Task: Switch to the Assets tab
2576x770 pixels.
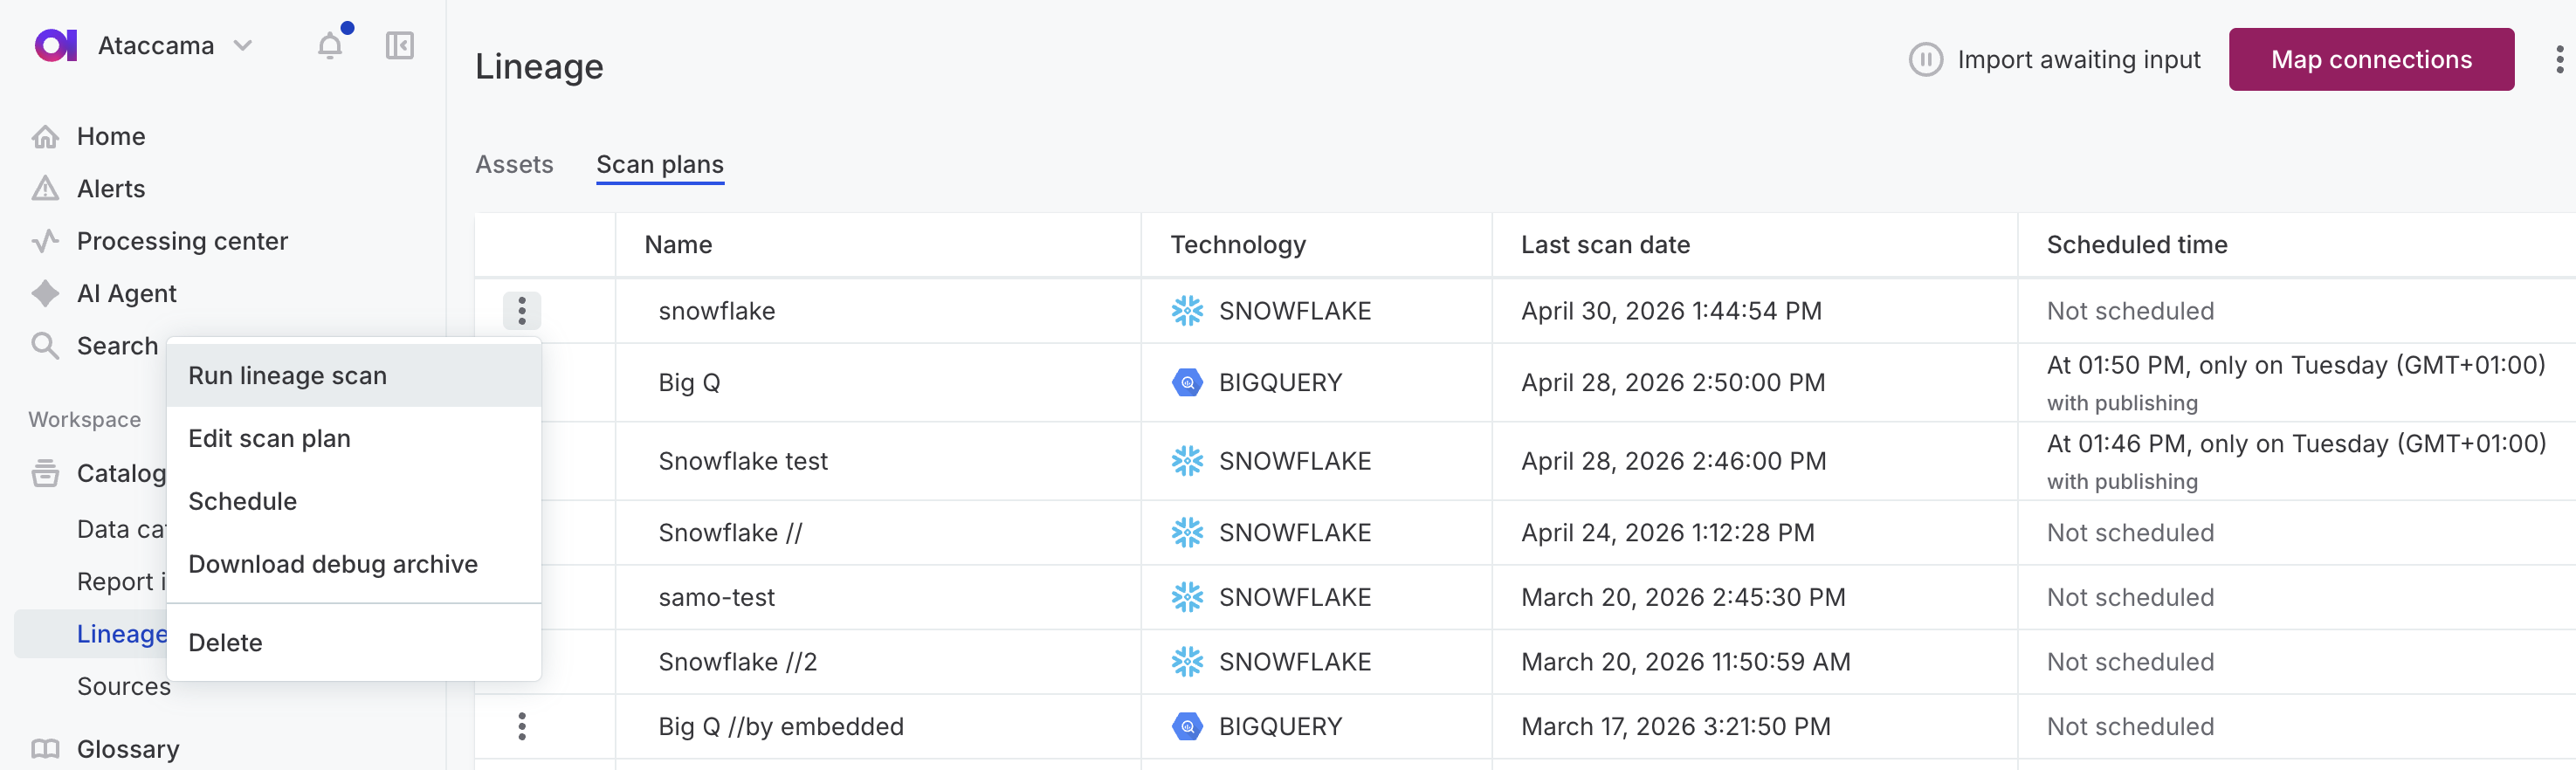Action: (x=514, y=164)
